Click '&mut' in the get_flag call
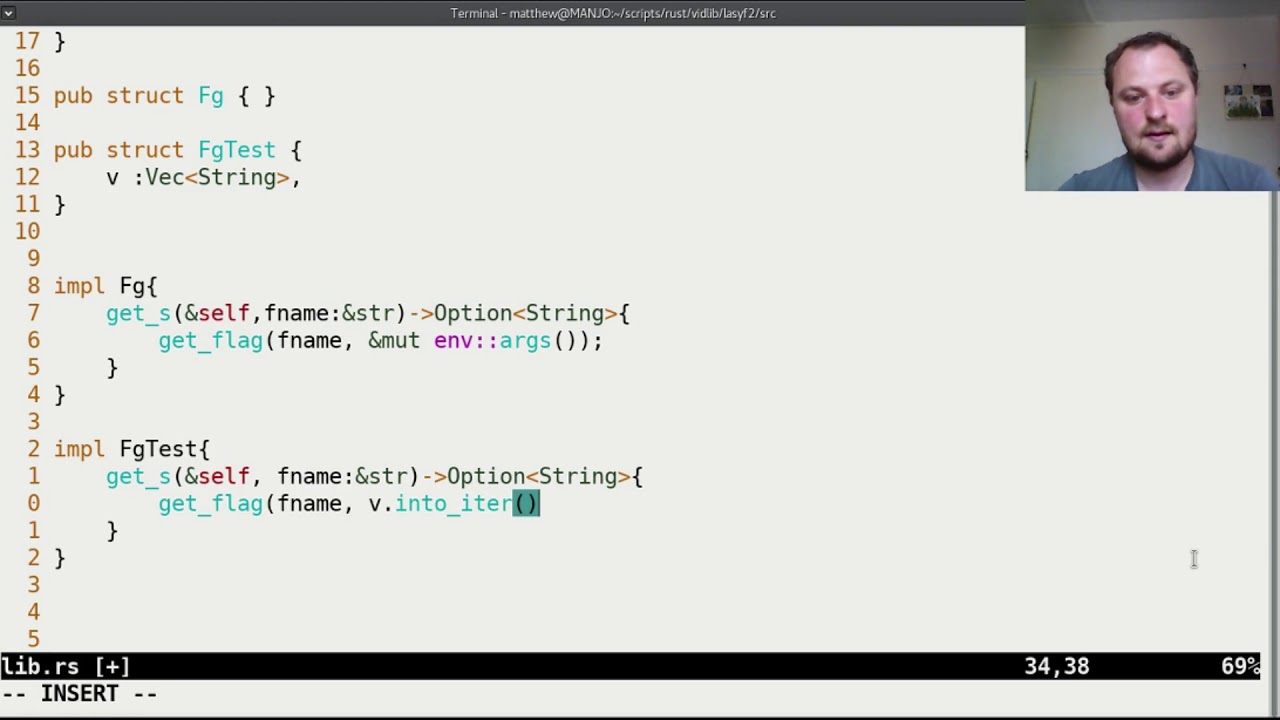 (x=394, y=341)
